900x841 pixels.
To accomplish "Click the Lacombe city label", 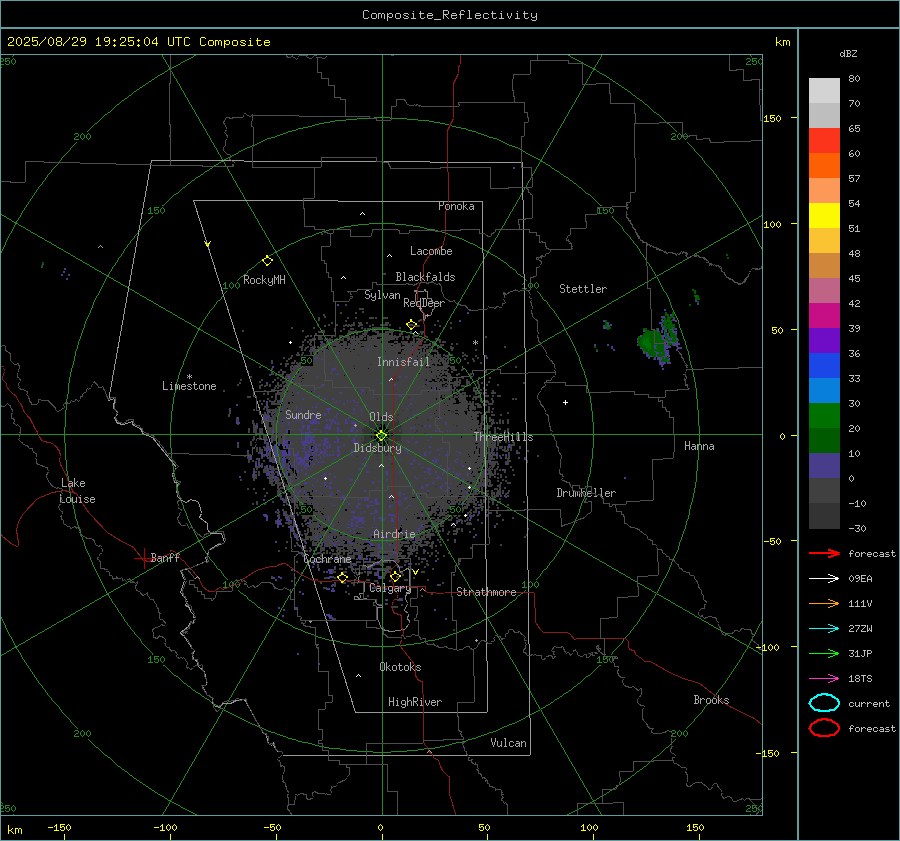I will tap(431, 251).
